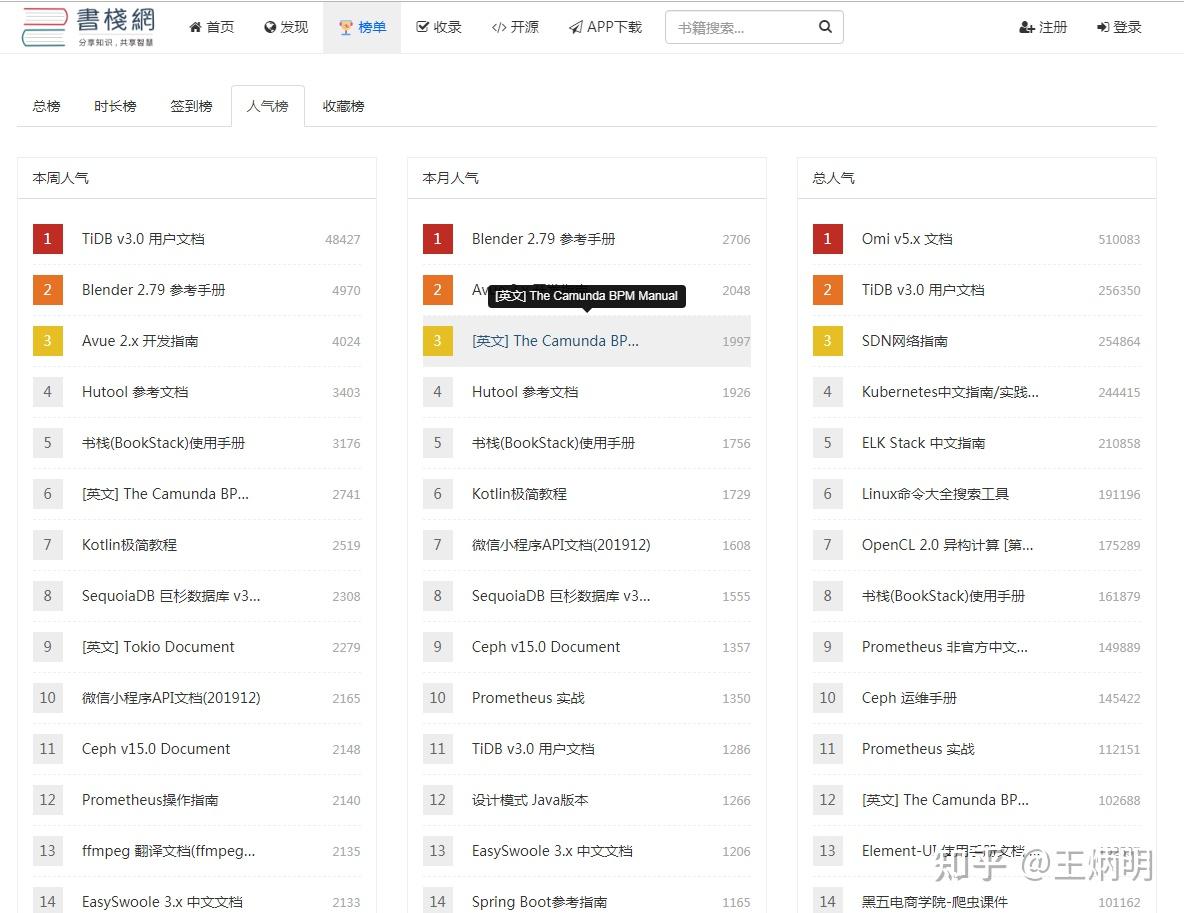Open total-rank TiDB v3.0 用户文档 entry
Viewport: 1184px width, 913px height.
[x=923, y=290]
